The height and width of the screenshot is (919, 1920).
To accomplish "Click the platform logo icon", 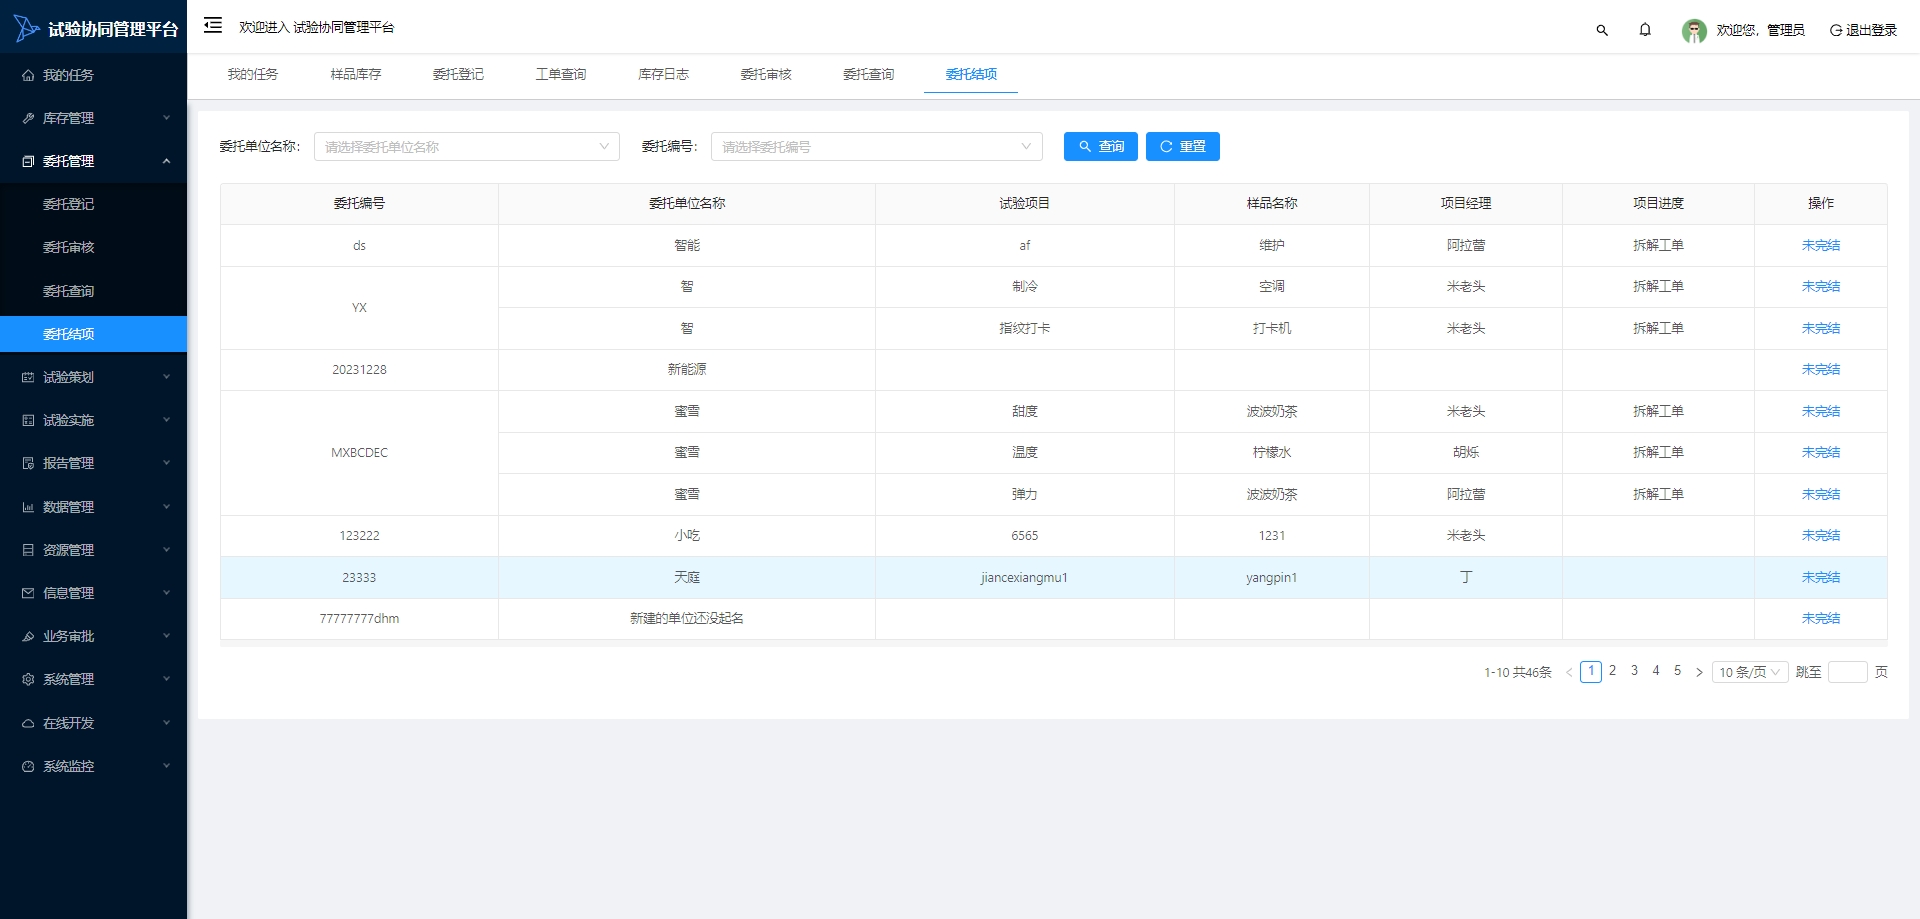I will pyautogui.click(x=26, y=29).
